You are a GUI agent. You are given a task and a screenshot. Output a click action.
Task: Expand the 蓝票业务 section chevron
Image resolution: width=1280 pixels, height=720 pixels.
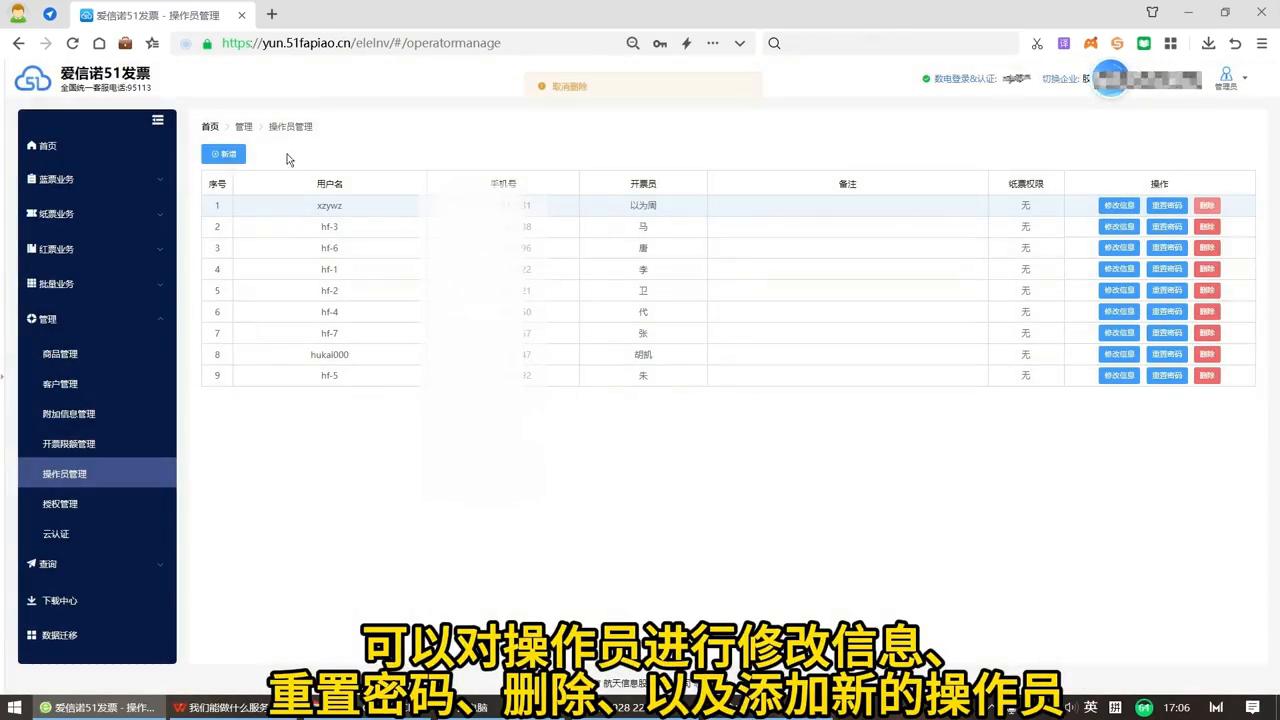point(160,179)
